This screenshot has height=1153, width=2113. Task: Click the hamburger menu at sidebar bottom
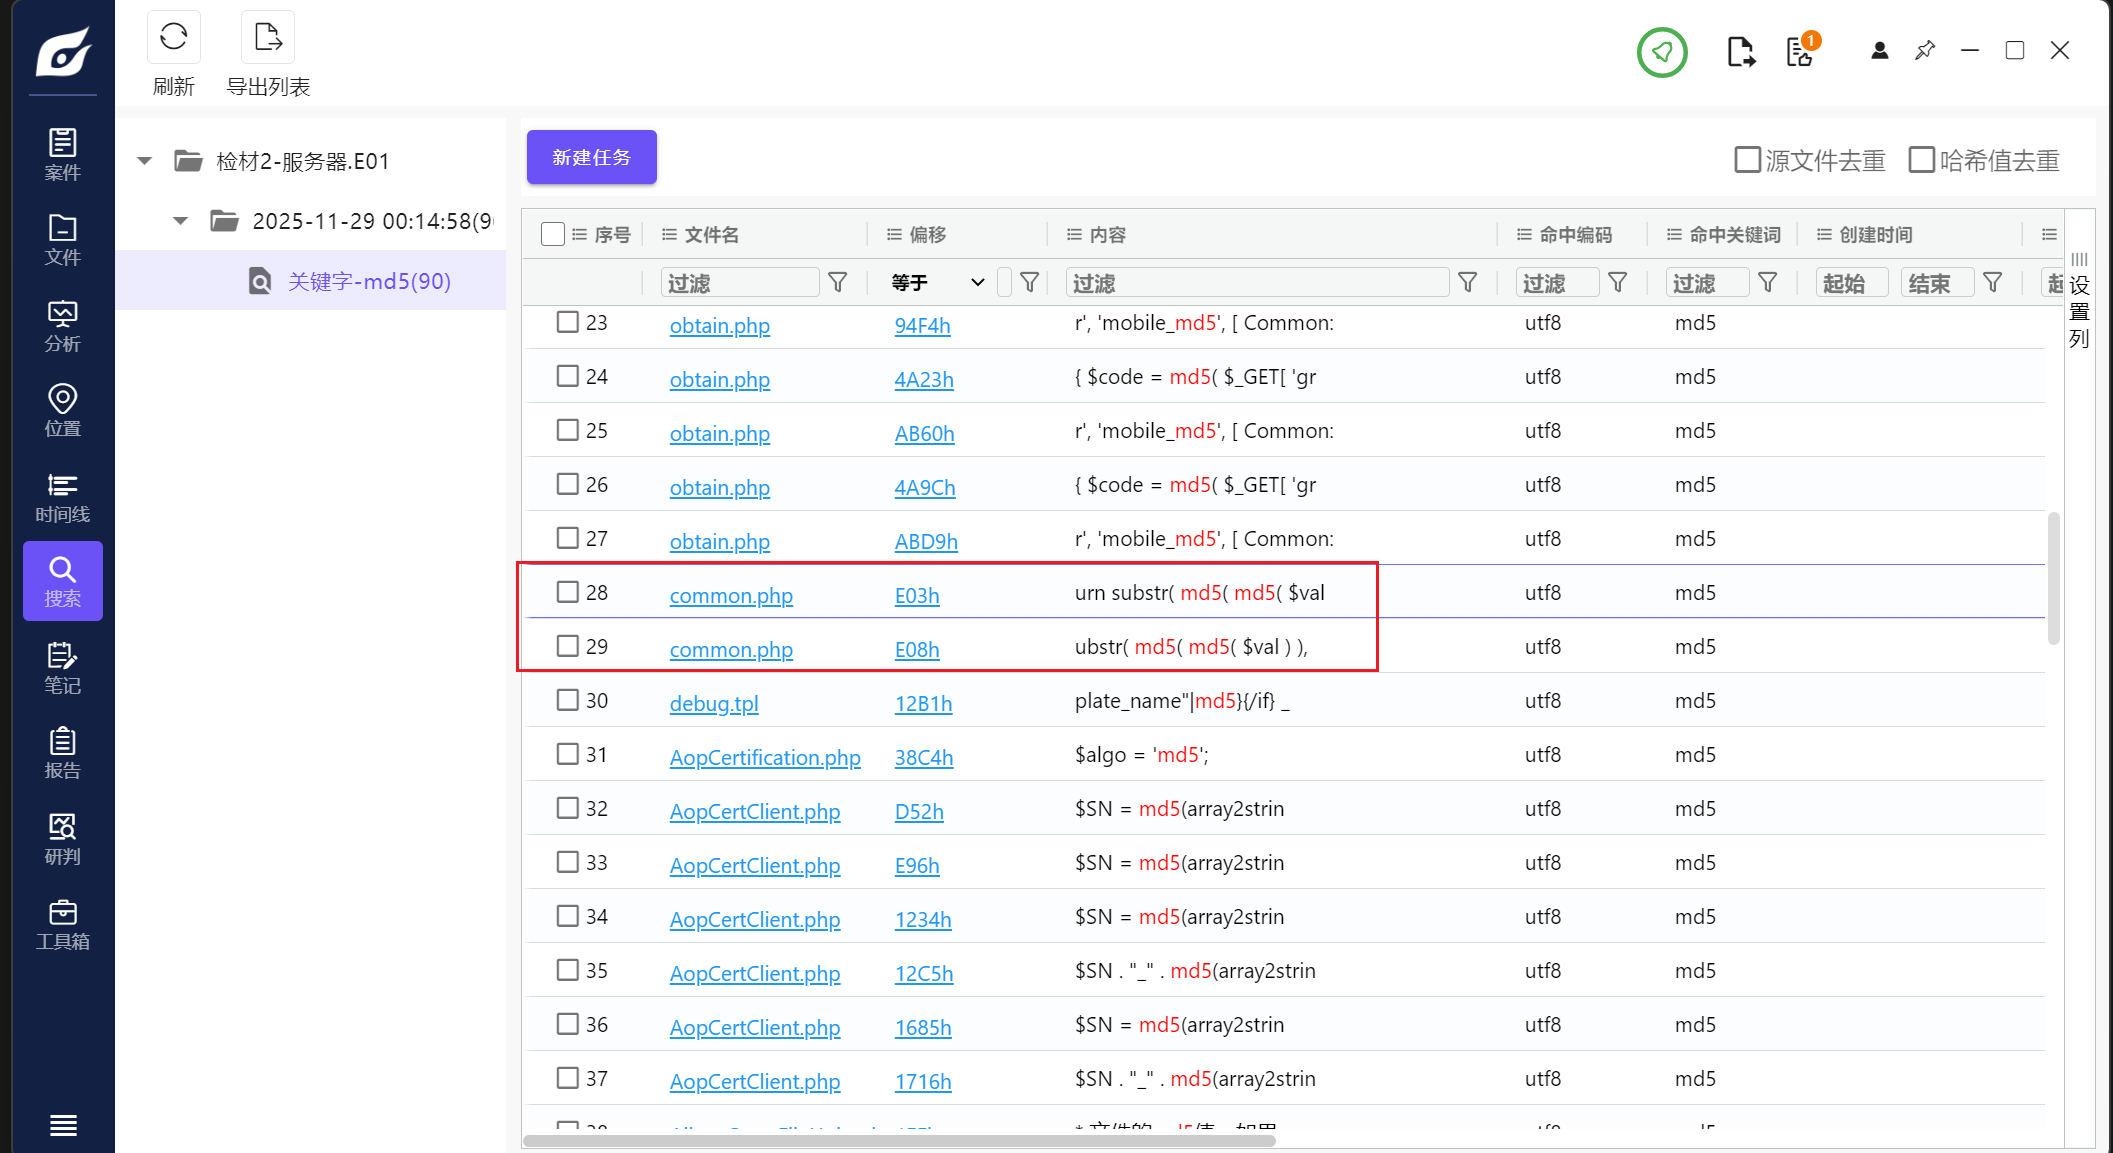(x=63, y=1126)
